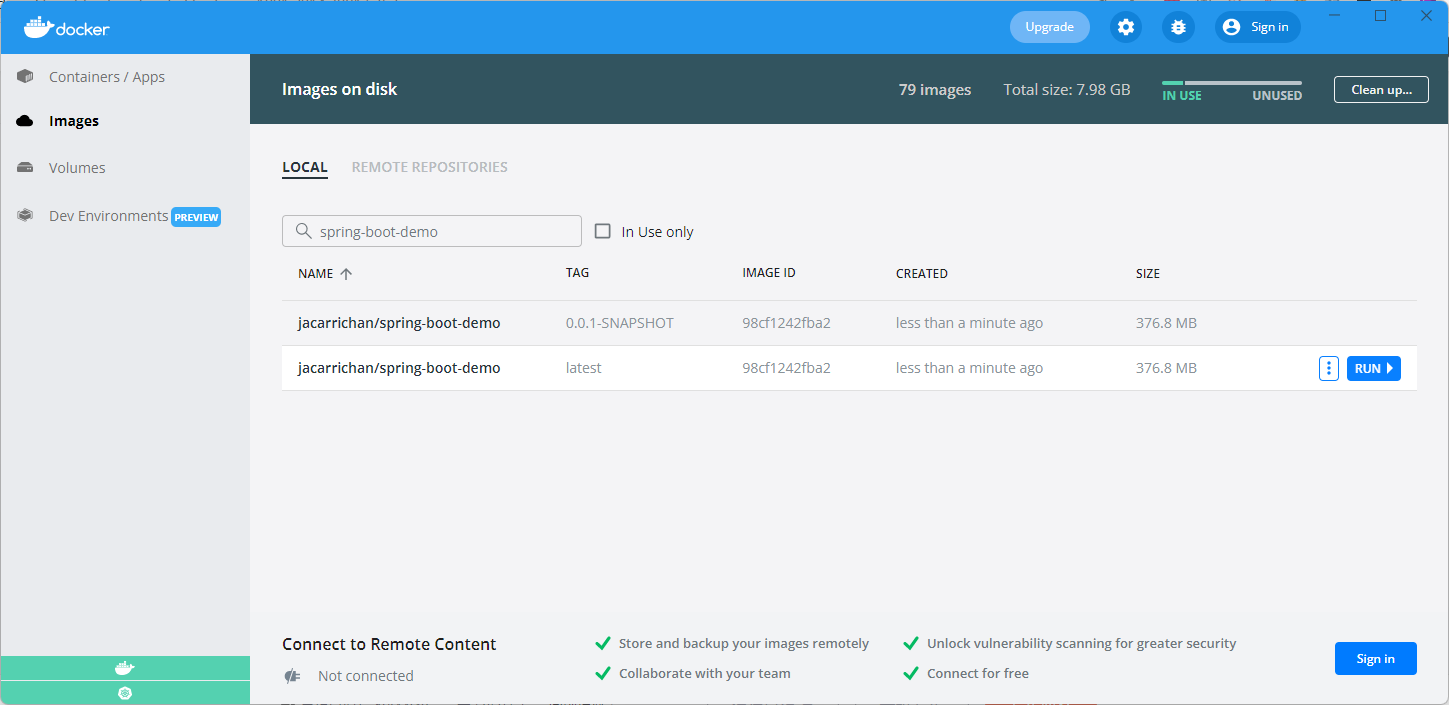Viewport: 1449px width, 705px height.
Task: Sort by the NAME column header
Action: (x=315, y=273)
